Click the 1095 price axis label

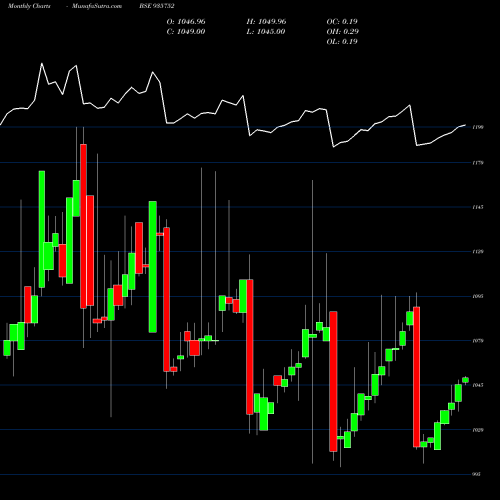pos(478,296)
